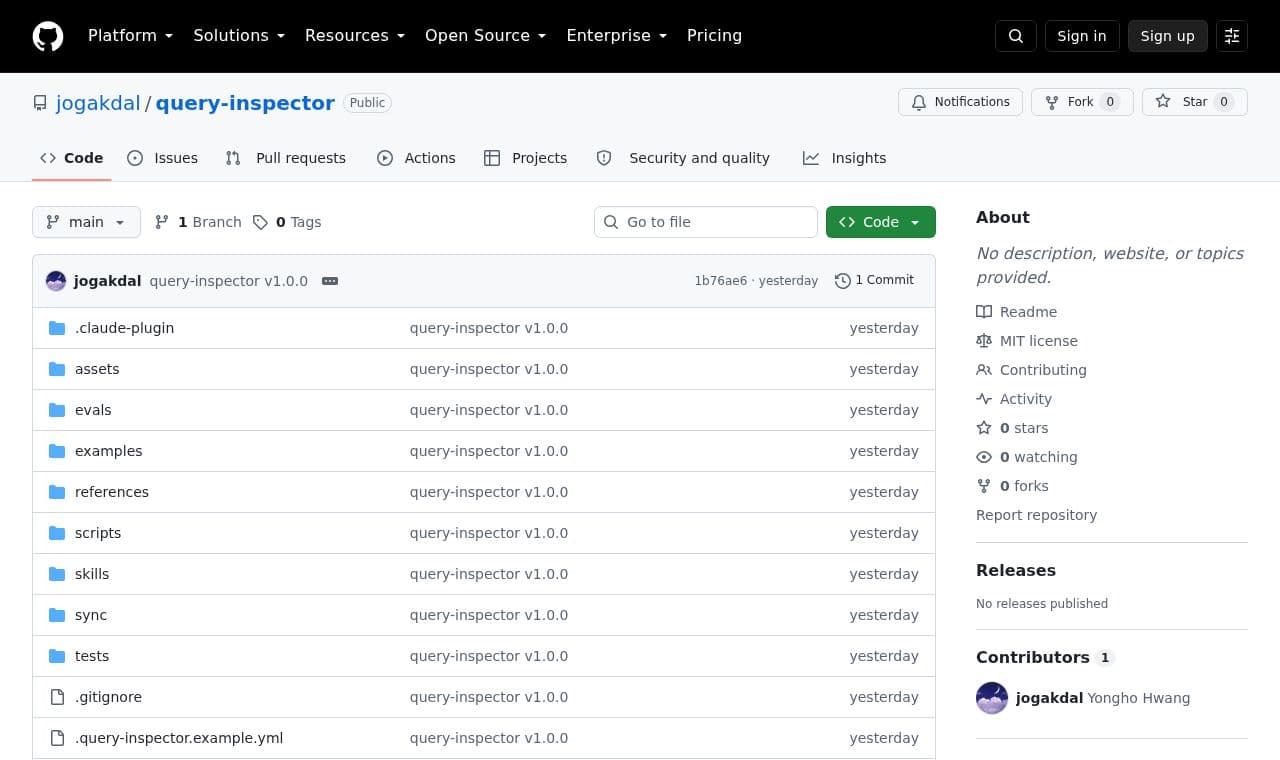The image size is (1280, 760).
Task: Expand the Solutions navigation menu
Action: pos(239,36)
